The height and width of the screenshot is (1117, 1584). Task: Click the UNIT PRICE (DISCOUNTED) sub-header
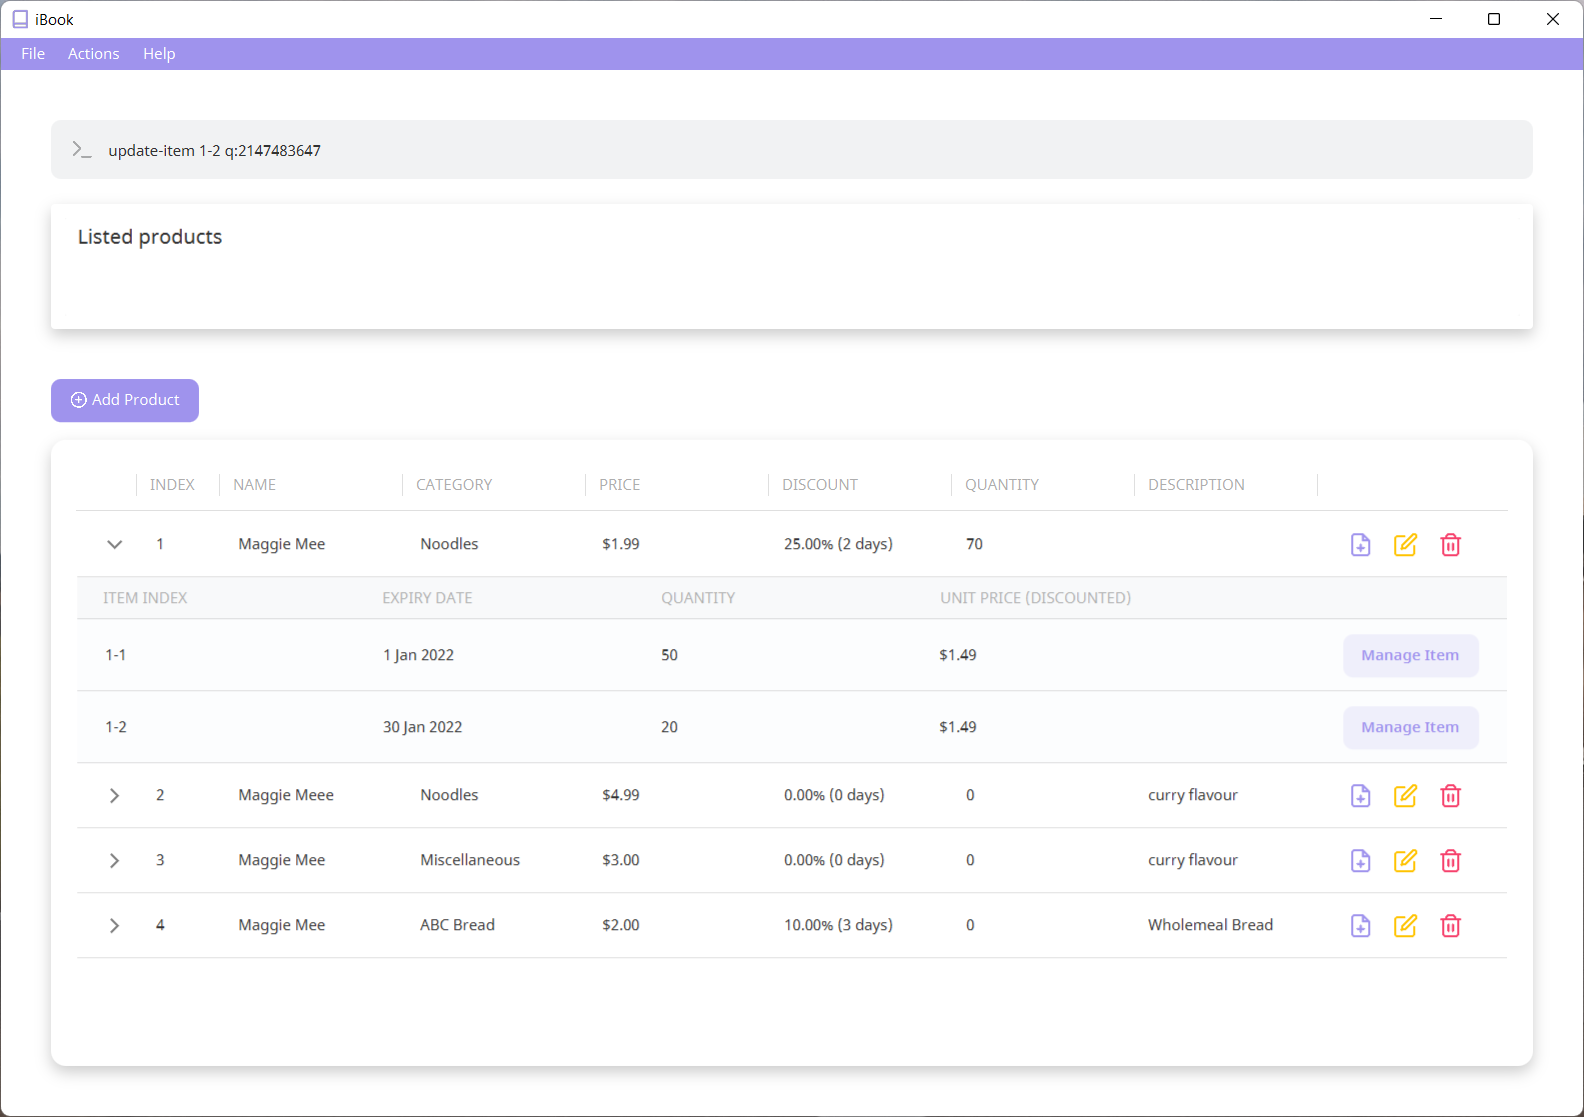coord(1035,598)
